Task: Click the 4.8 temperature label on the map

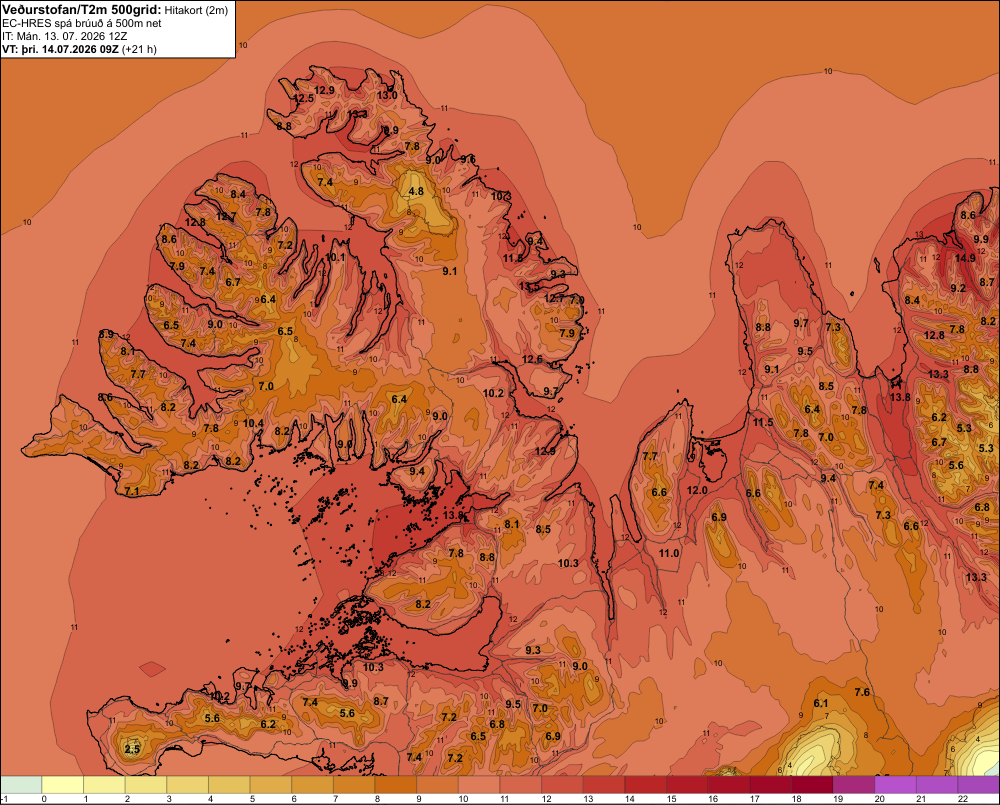Action: coord(416,191)
